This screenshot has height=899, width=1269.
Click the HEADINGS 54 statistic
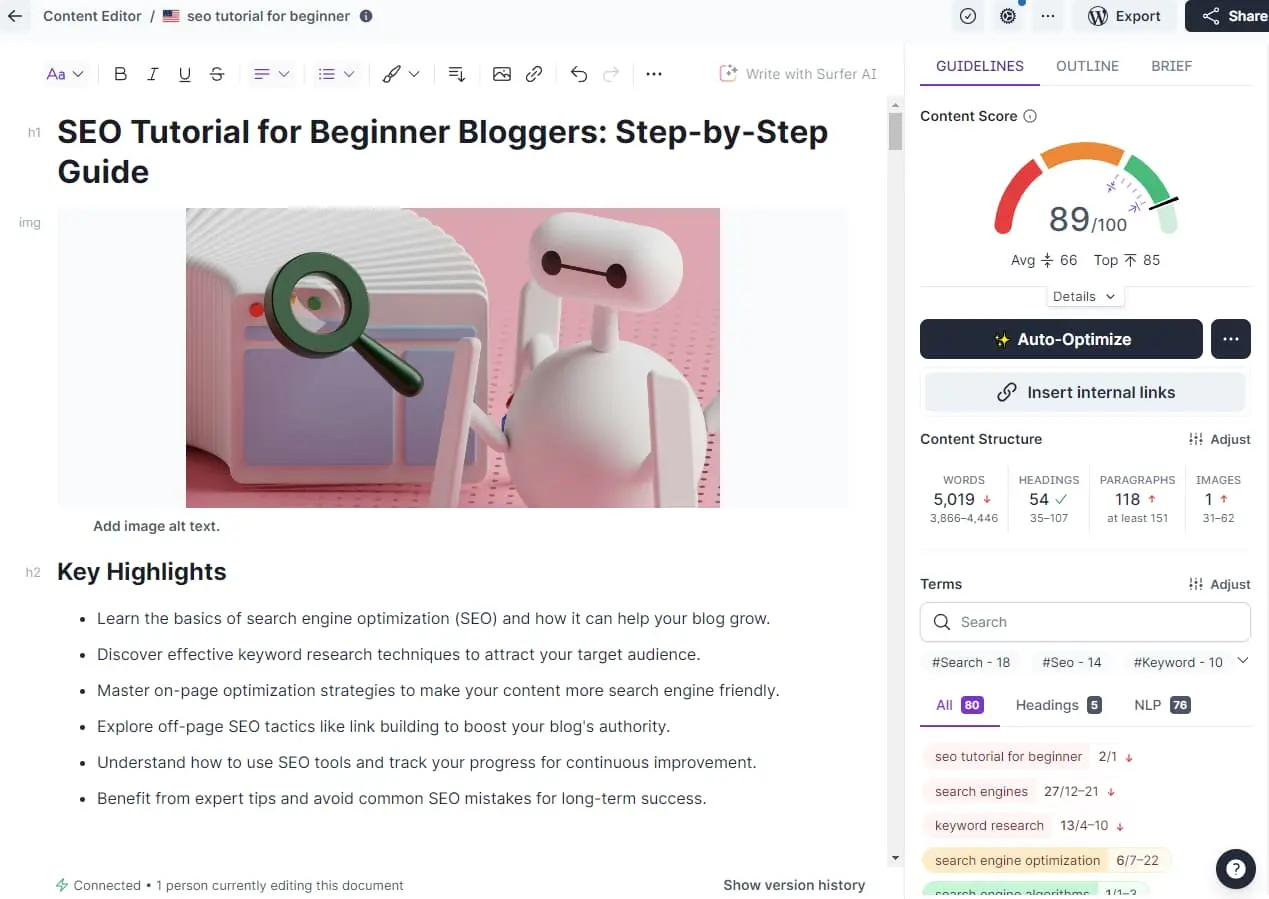click(1049, 498)
